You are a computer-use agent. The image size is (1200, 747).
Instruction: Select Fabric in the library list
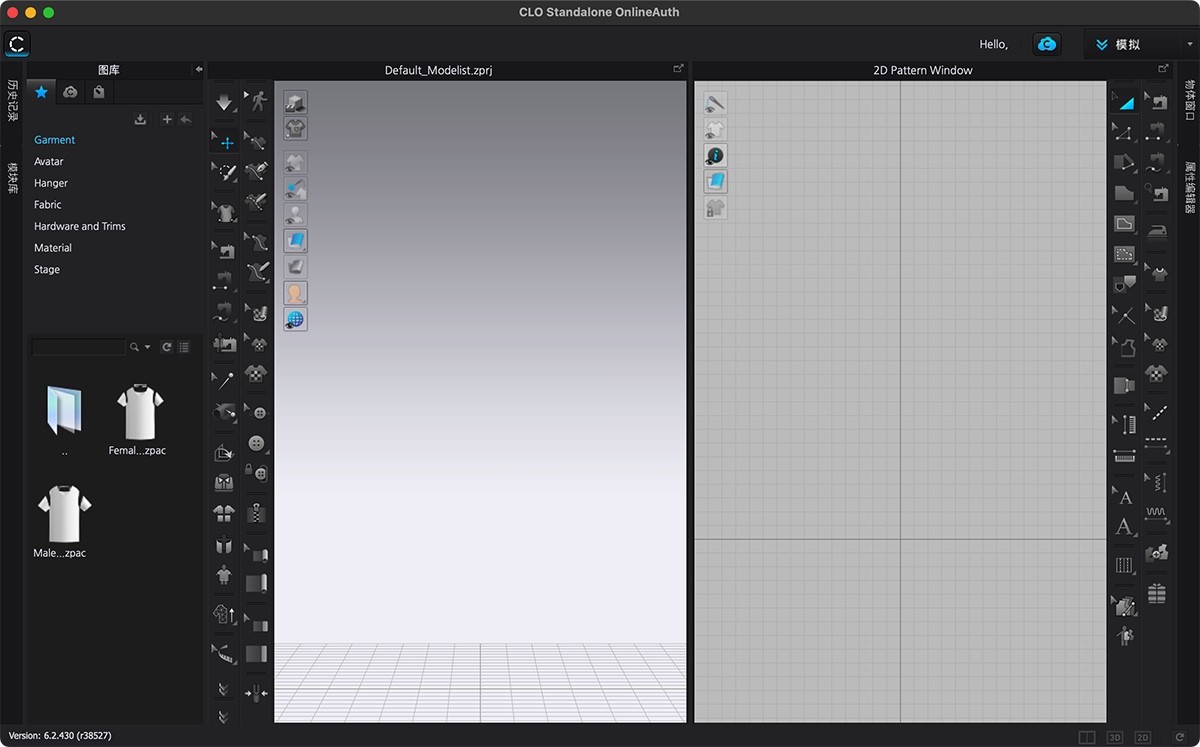point(47,204)
